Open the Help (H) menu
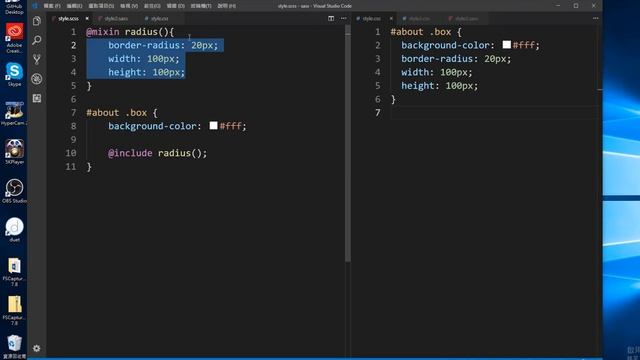Image resolution: width=640 pixels, height=360 pixels. (227, 6)
